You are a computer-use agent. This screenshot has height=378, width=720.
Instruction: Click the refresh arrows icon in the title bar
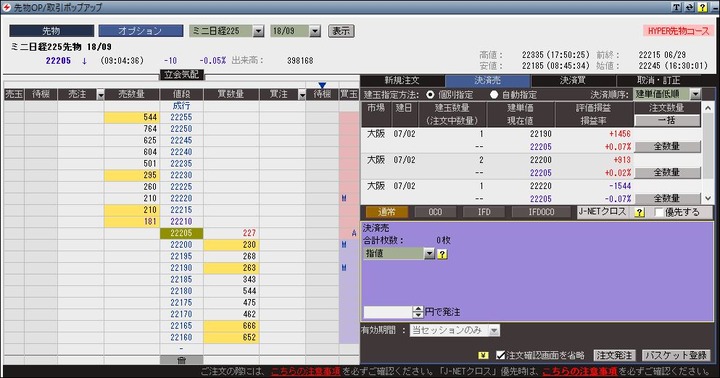[689, 7]
